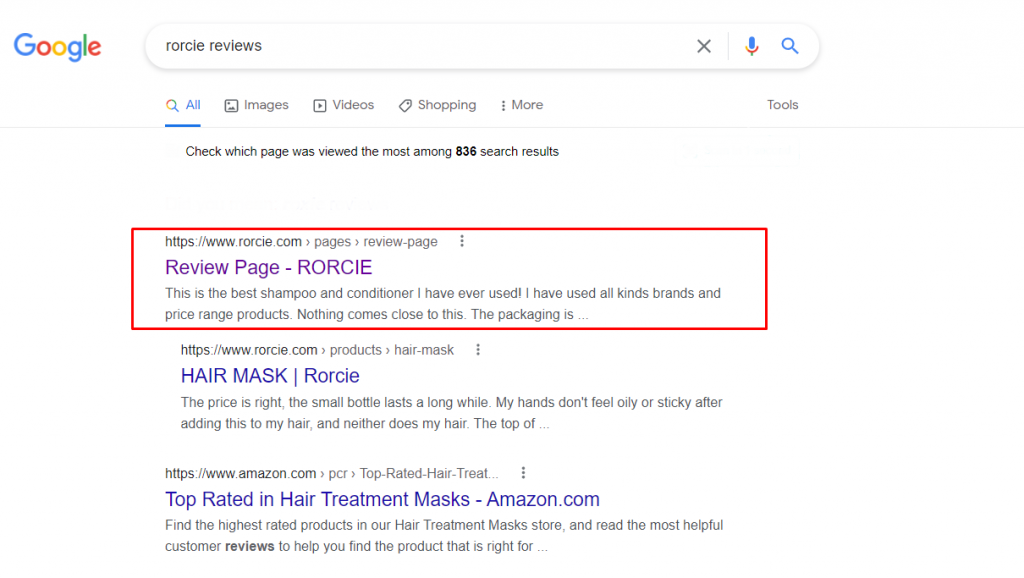Open the HAIR MASK | Rorcie link
The height and width of the screenshot is (578, 1024).
pyautogui.click(x=270, y=376)
